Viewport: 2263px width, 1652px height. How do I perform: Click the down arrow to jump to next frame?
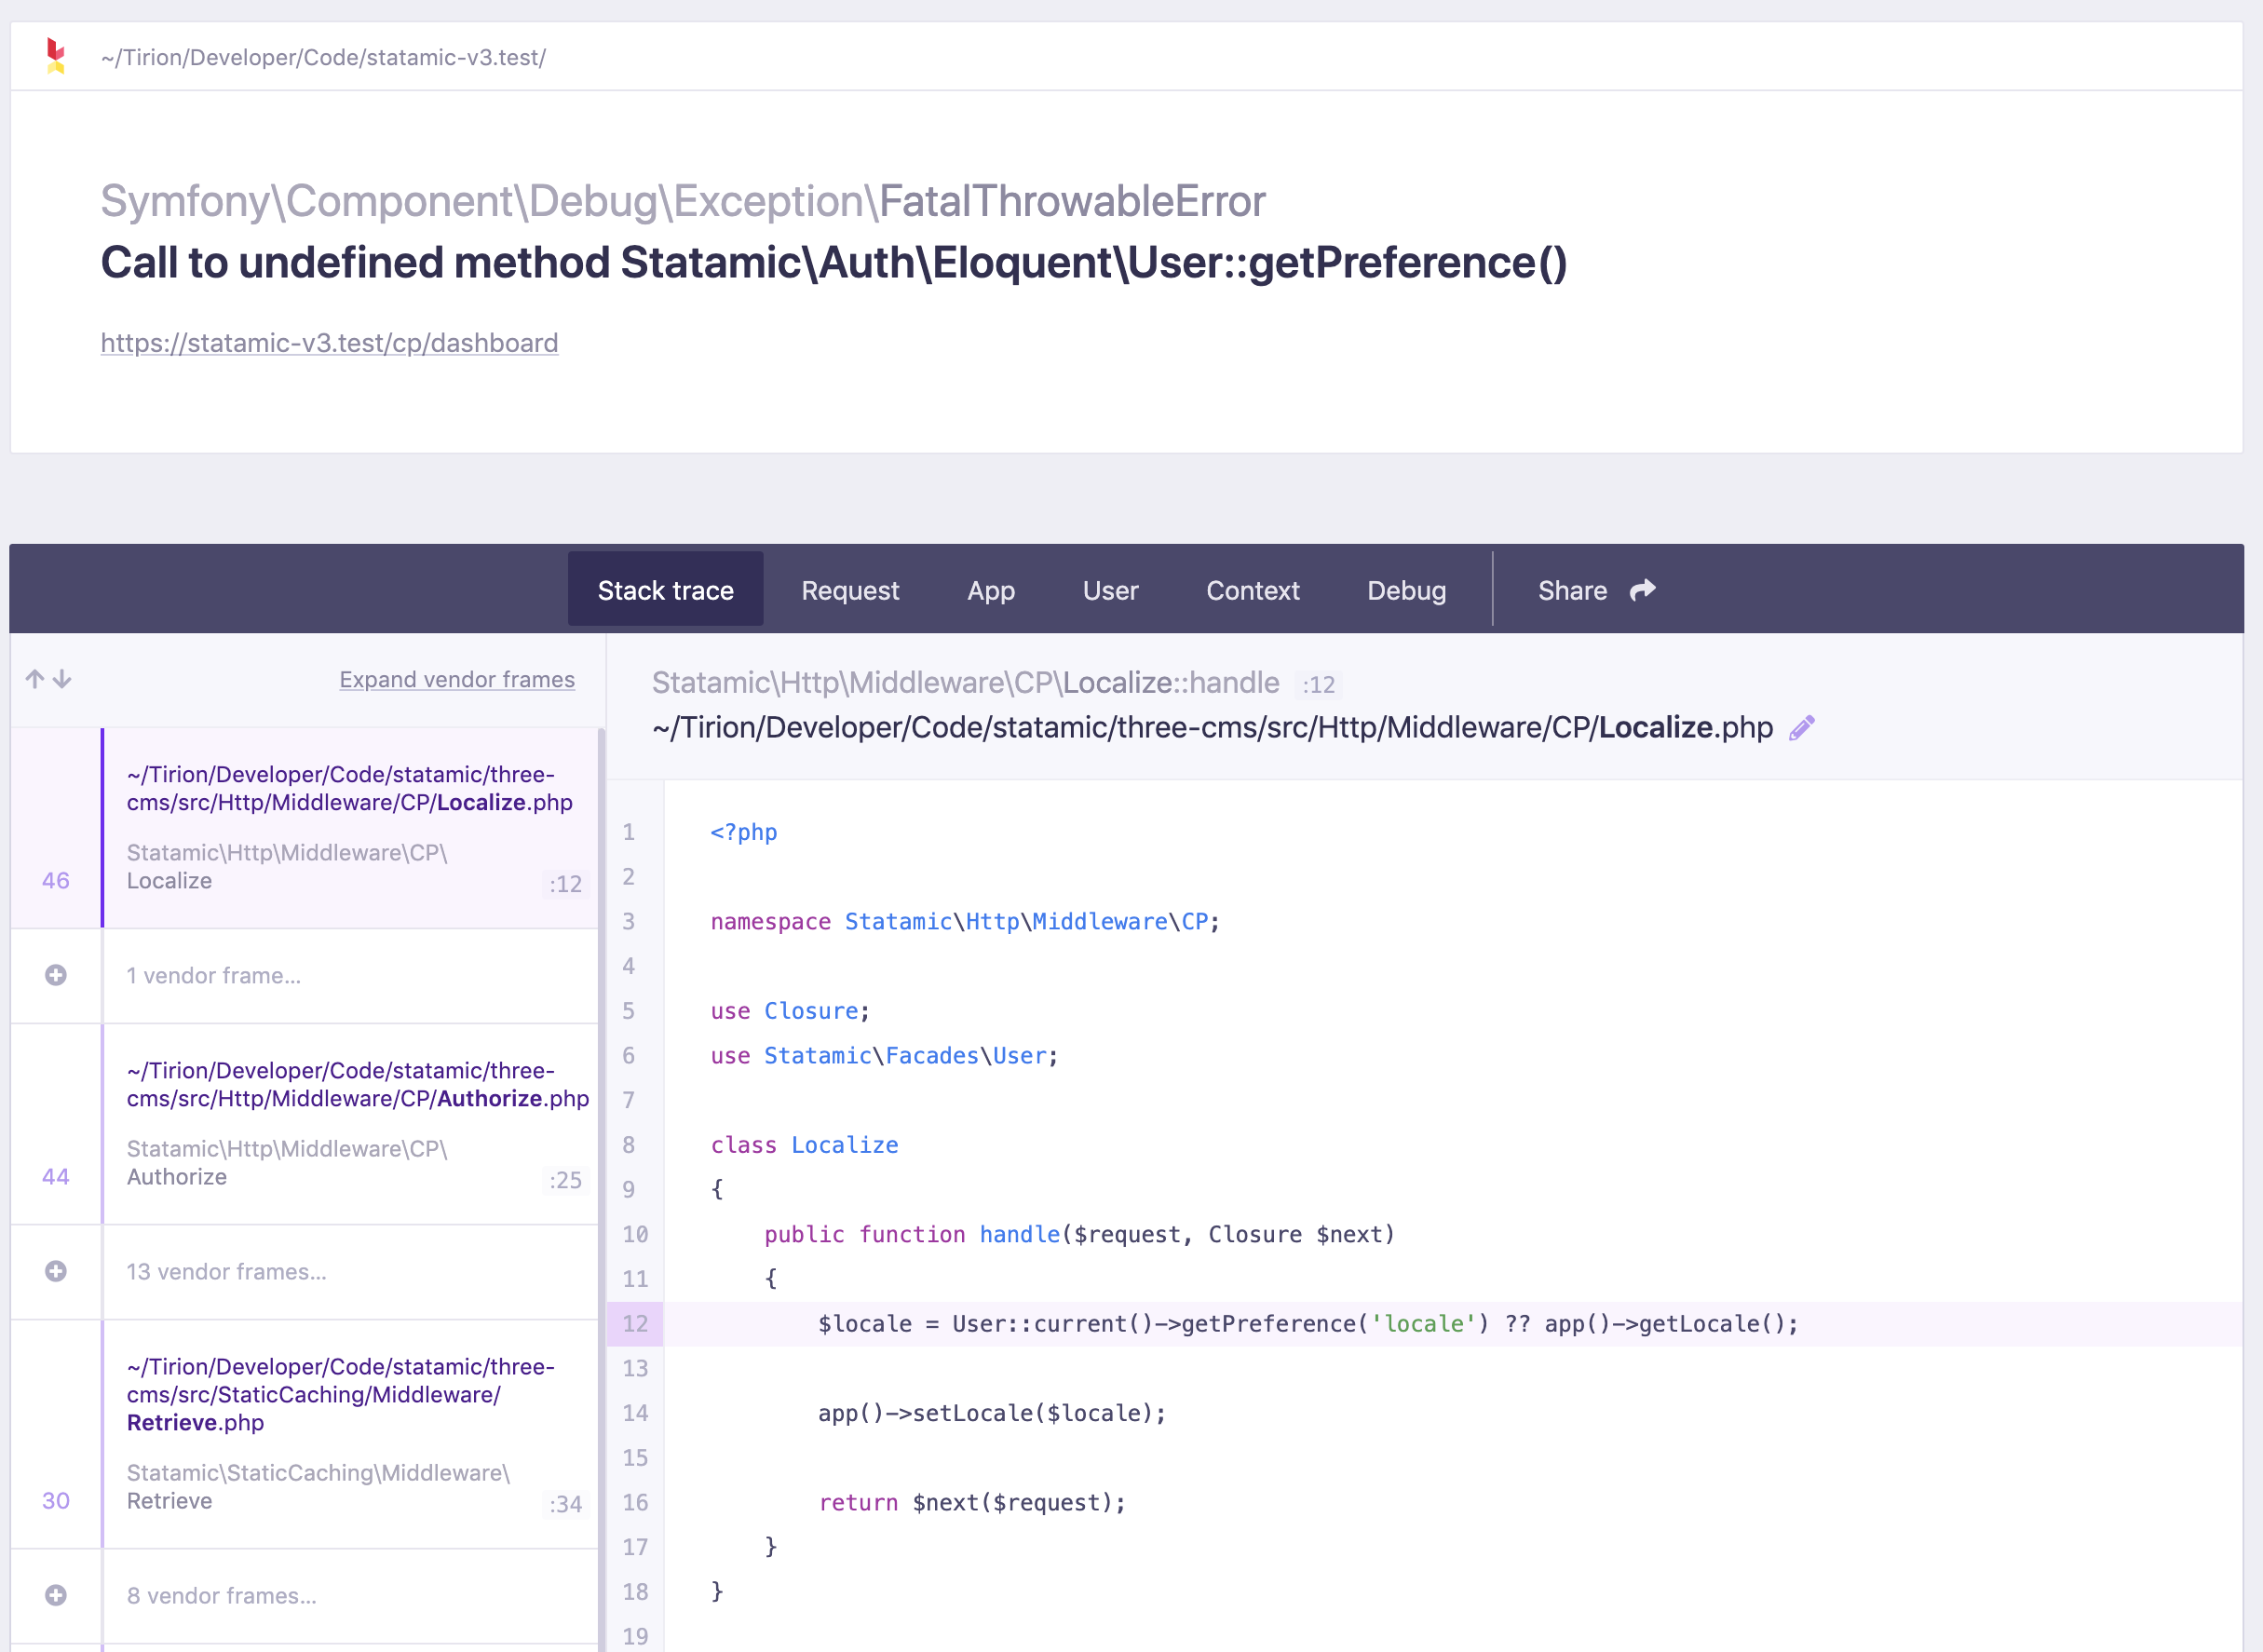pyautogui.click(x=62, y=679)
